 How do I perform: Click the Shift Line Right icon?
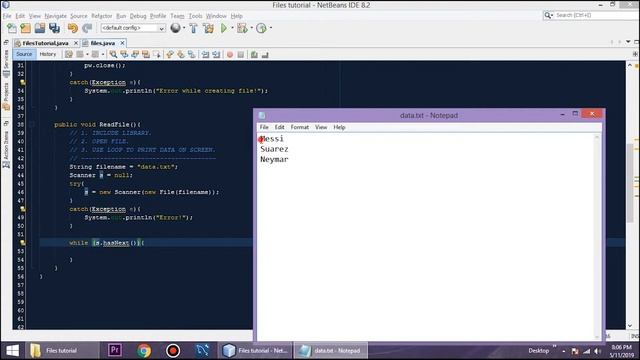[x=216, y=54]
